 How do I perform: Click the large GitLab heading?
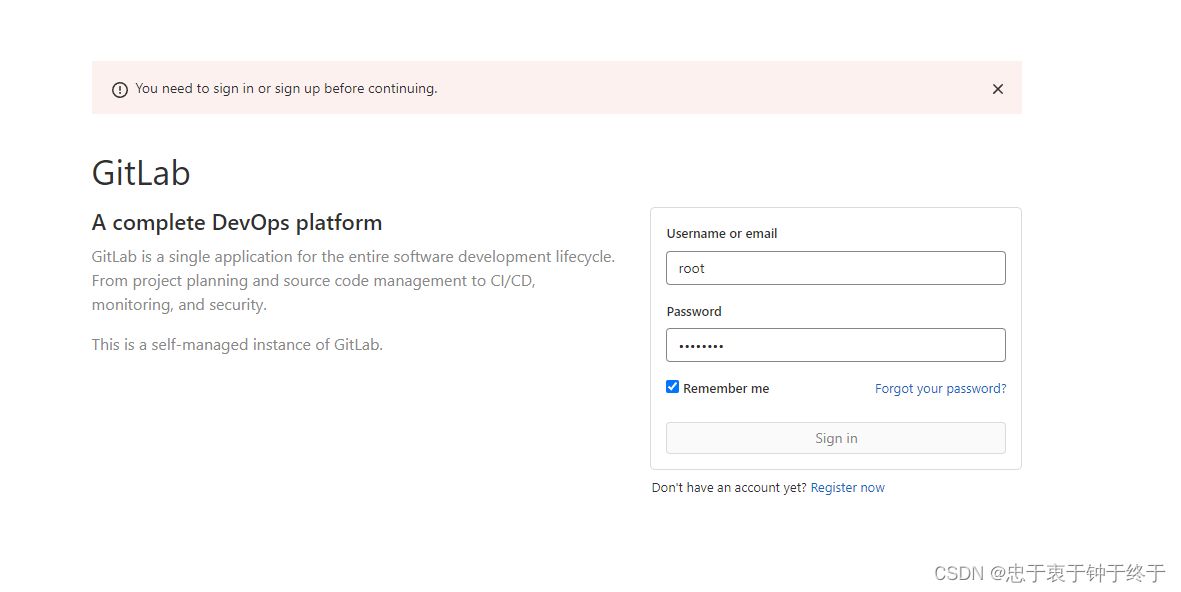click(141, 173)
